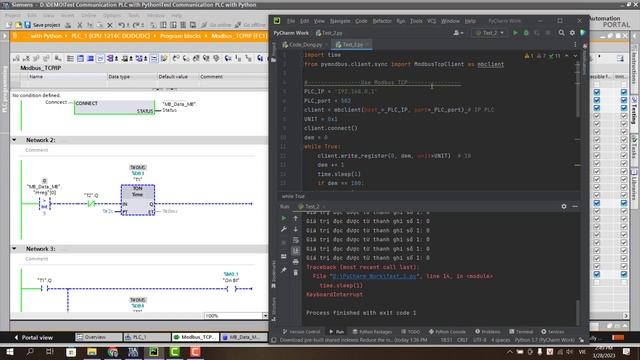Click the open project icon in TIA toolbar
The image size is (640, 360).
(18, 25)
